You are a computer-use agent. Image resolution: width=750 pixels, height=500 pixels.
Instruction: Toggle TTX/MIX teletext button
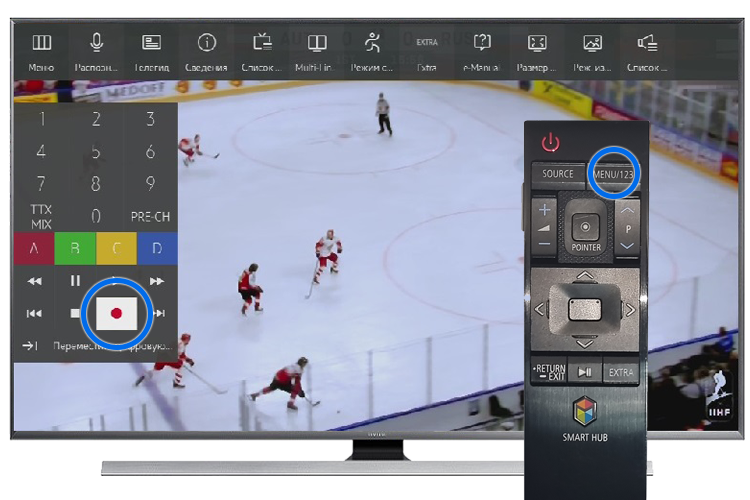pyautogui.click(x=41, y=215)
